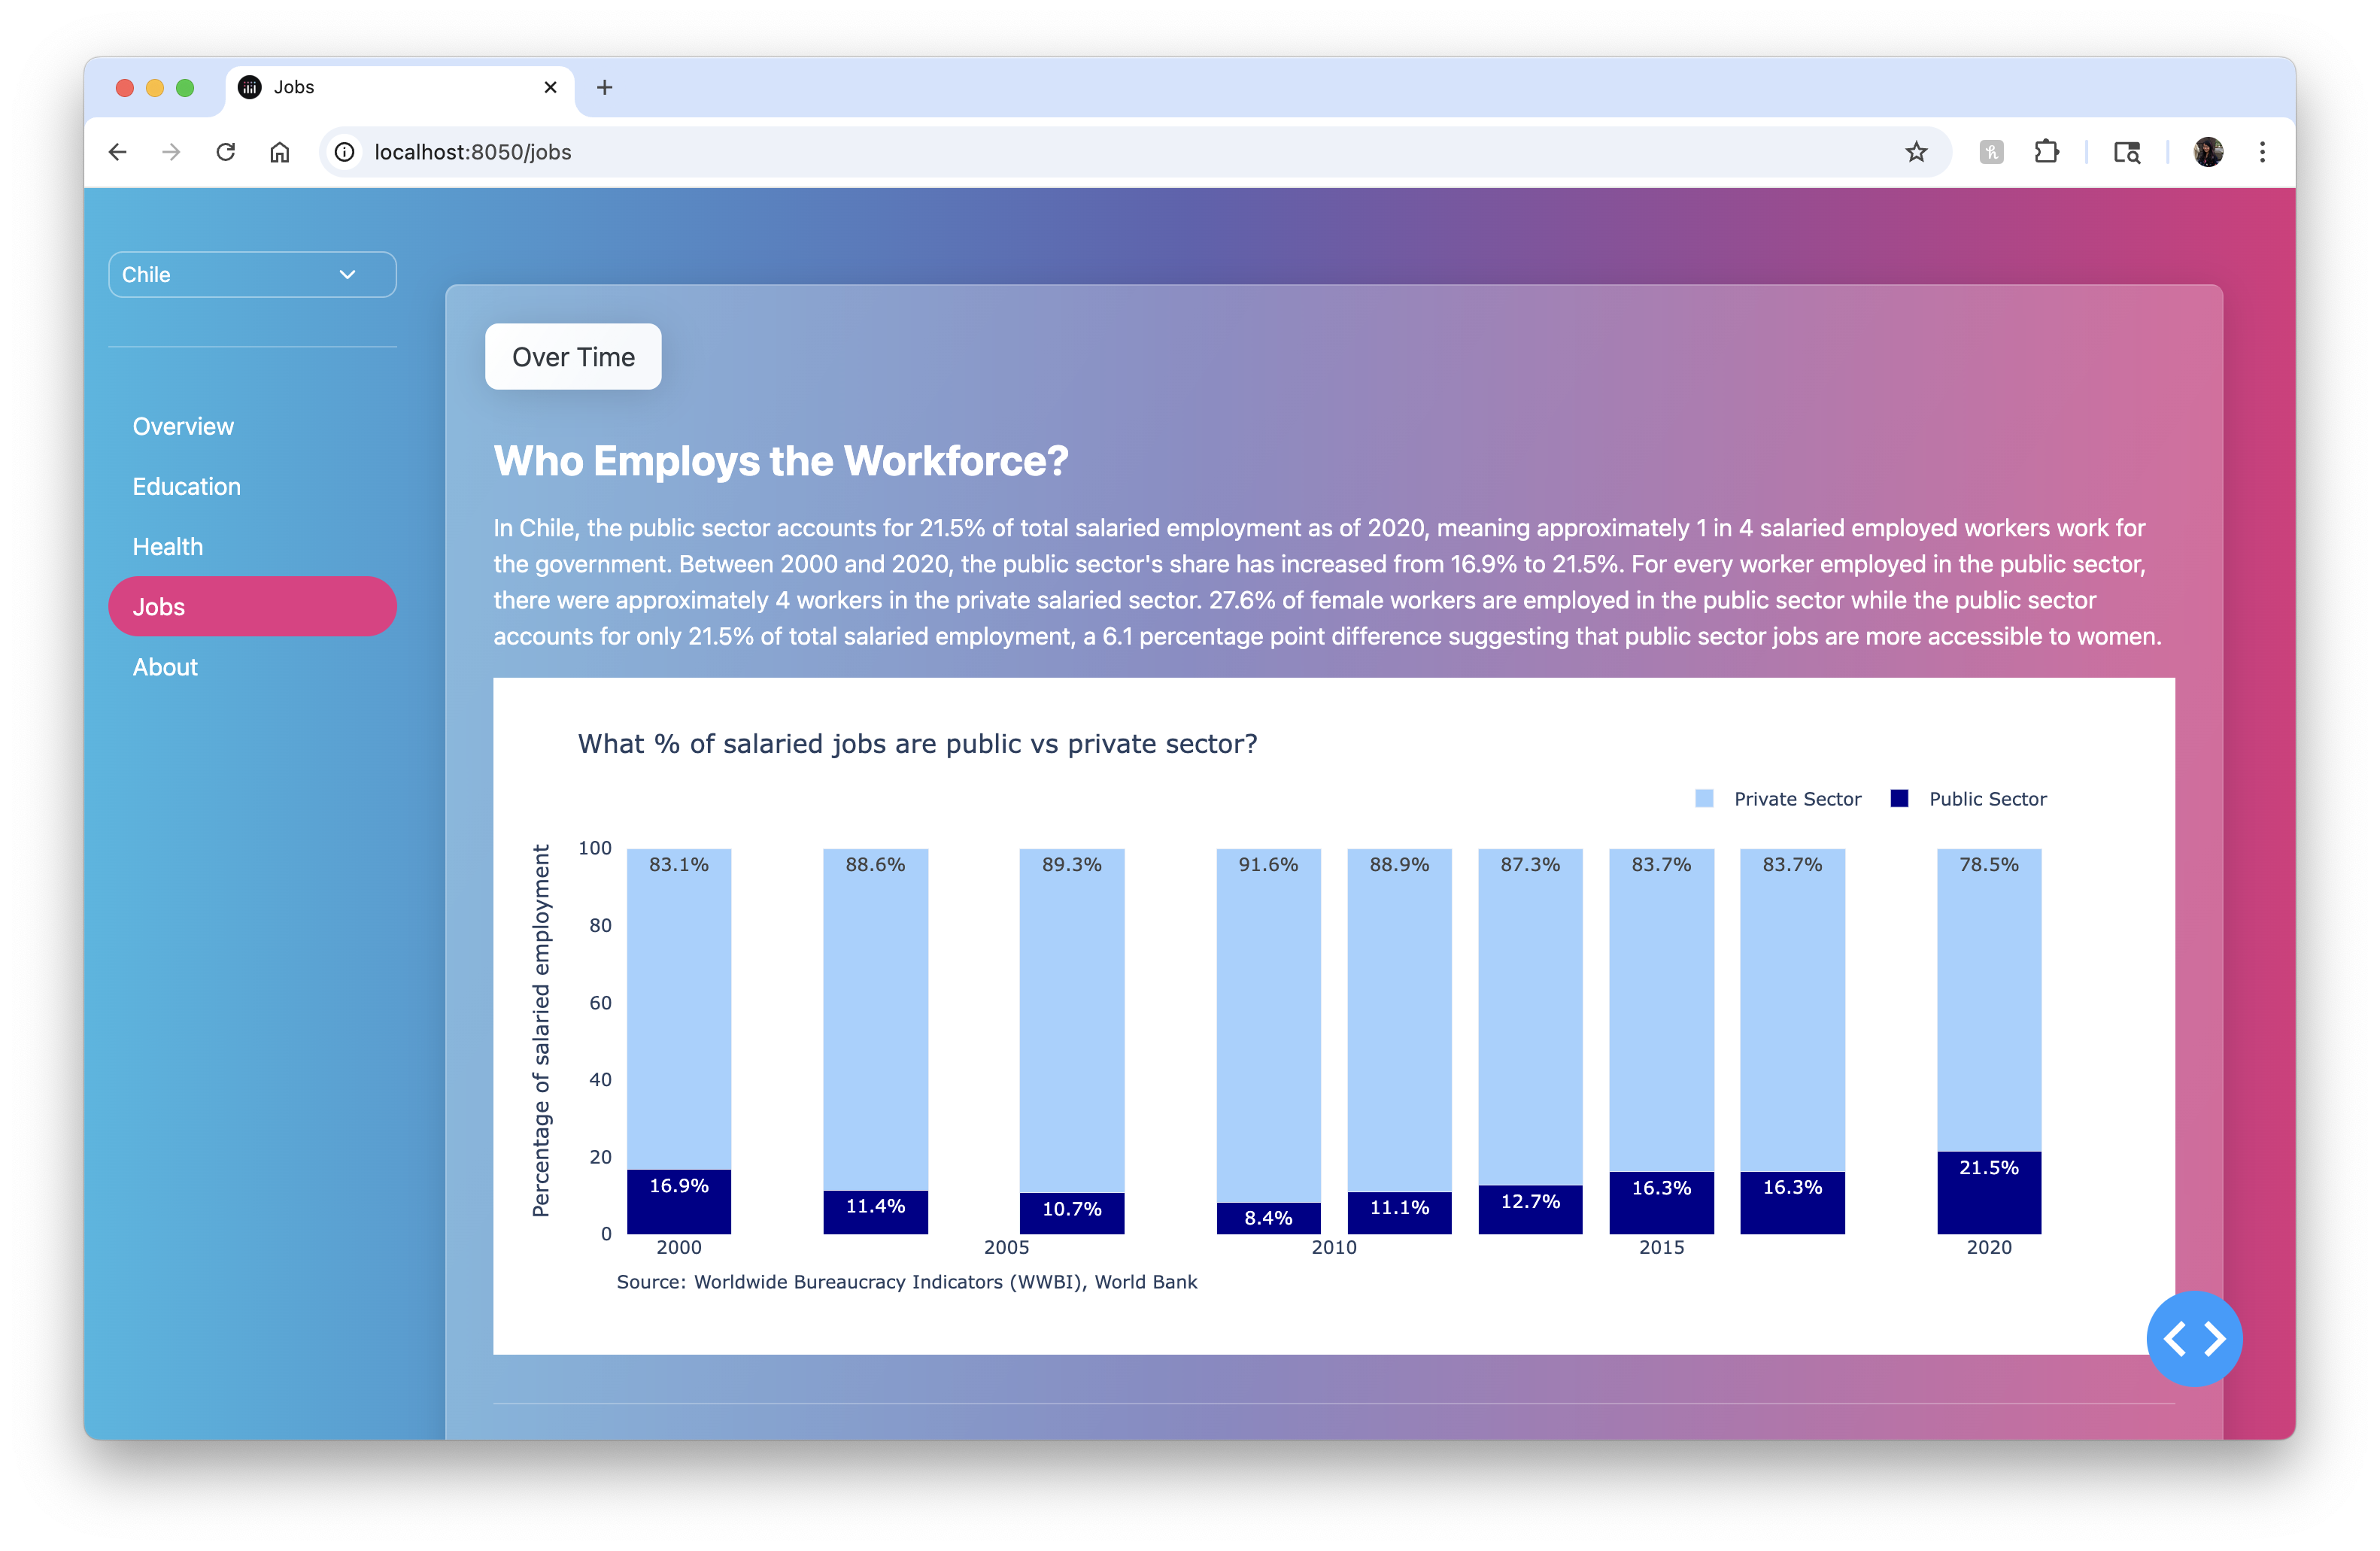This screenshot has width=2380, height=1551.
Task: Open the Chrome three-dot menu
Action: point(2262,152)
